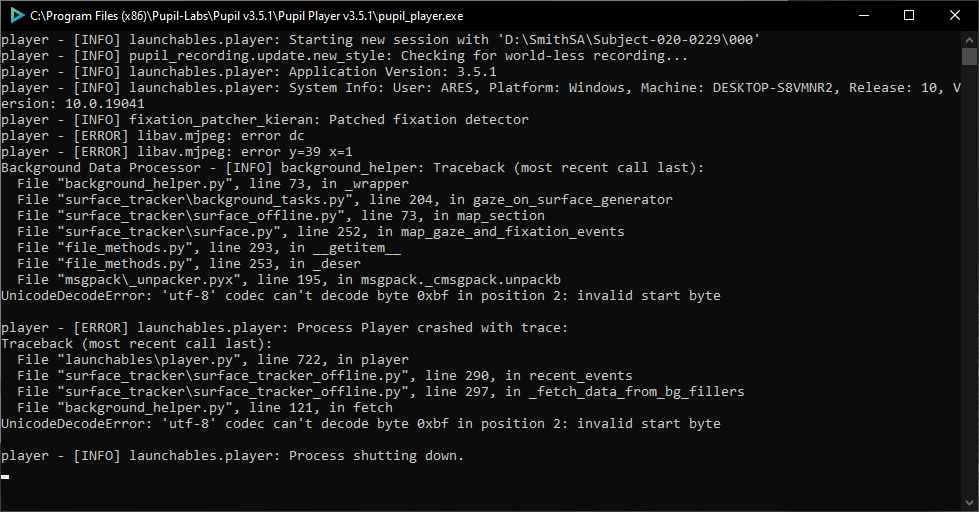979x512 pixels.
Task: Click the 'Patched fixation detector' log line
Action: (x=265, y=119)
